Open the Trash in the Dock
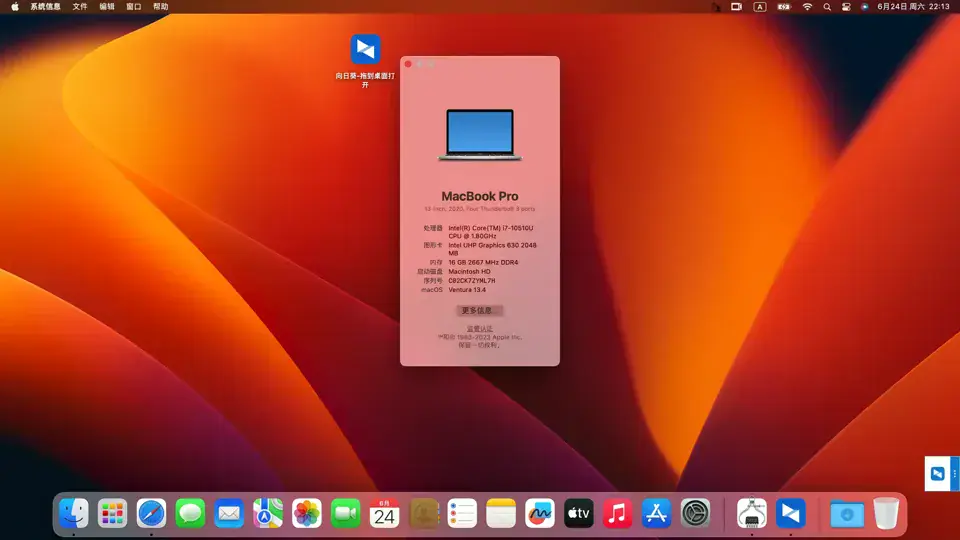960x540 pixels. (886, 513)
